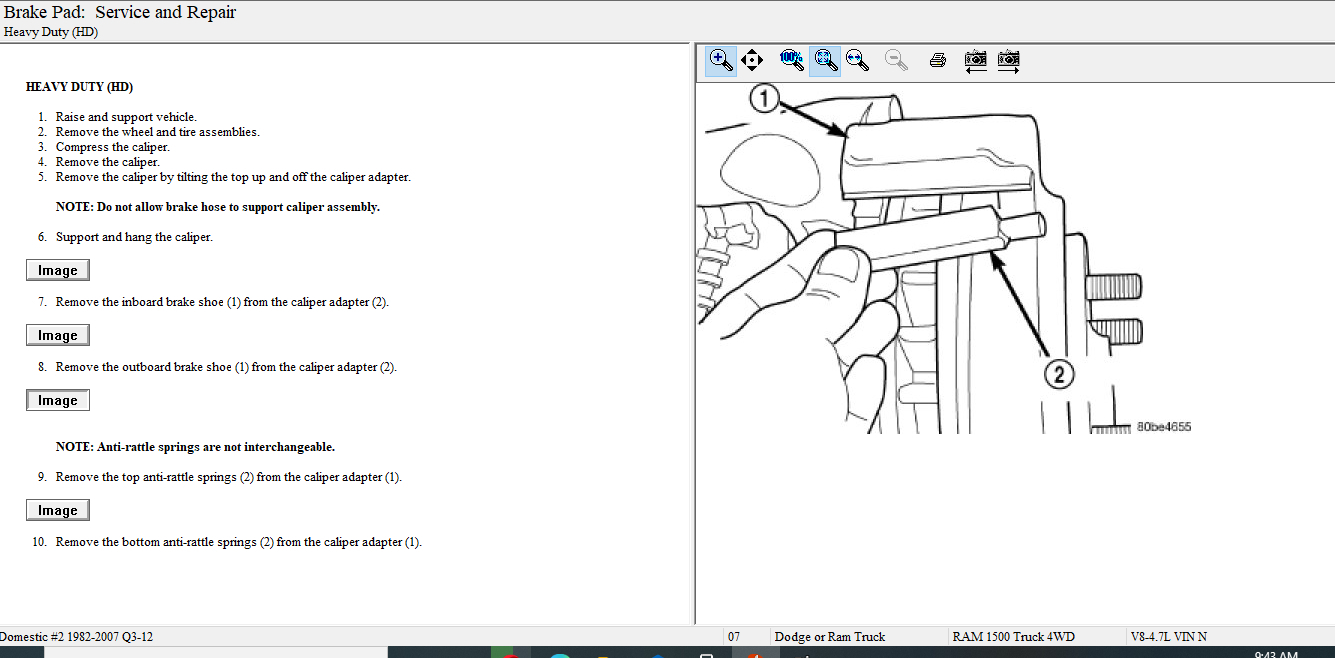Click the bold 'HEAVY DUTY (HD)' heading
This screenshot has width=1335, height=658.
pyautogui.click(x=79, y=87)
